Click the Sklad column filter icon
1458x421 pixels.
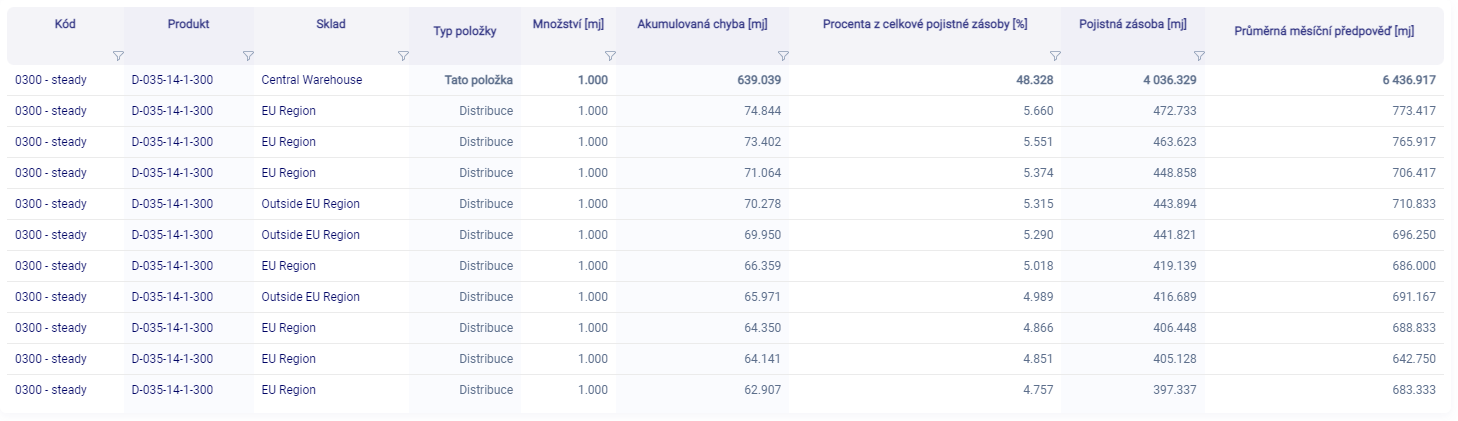coord(403,56)
